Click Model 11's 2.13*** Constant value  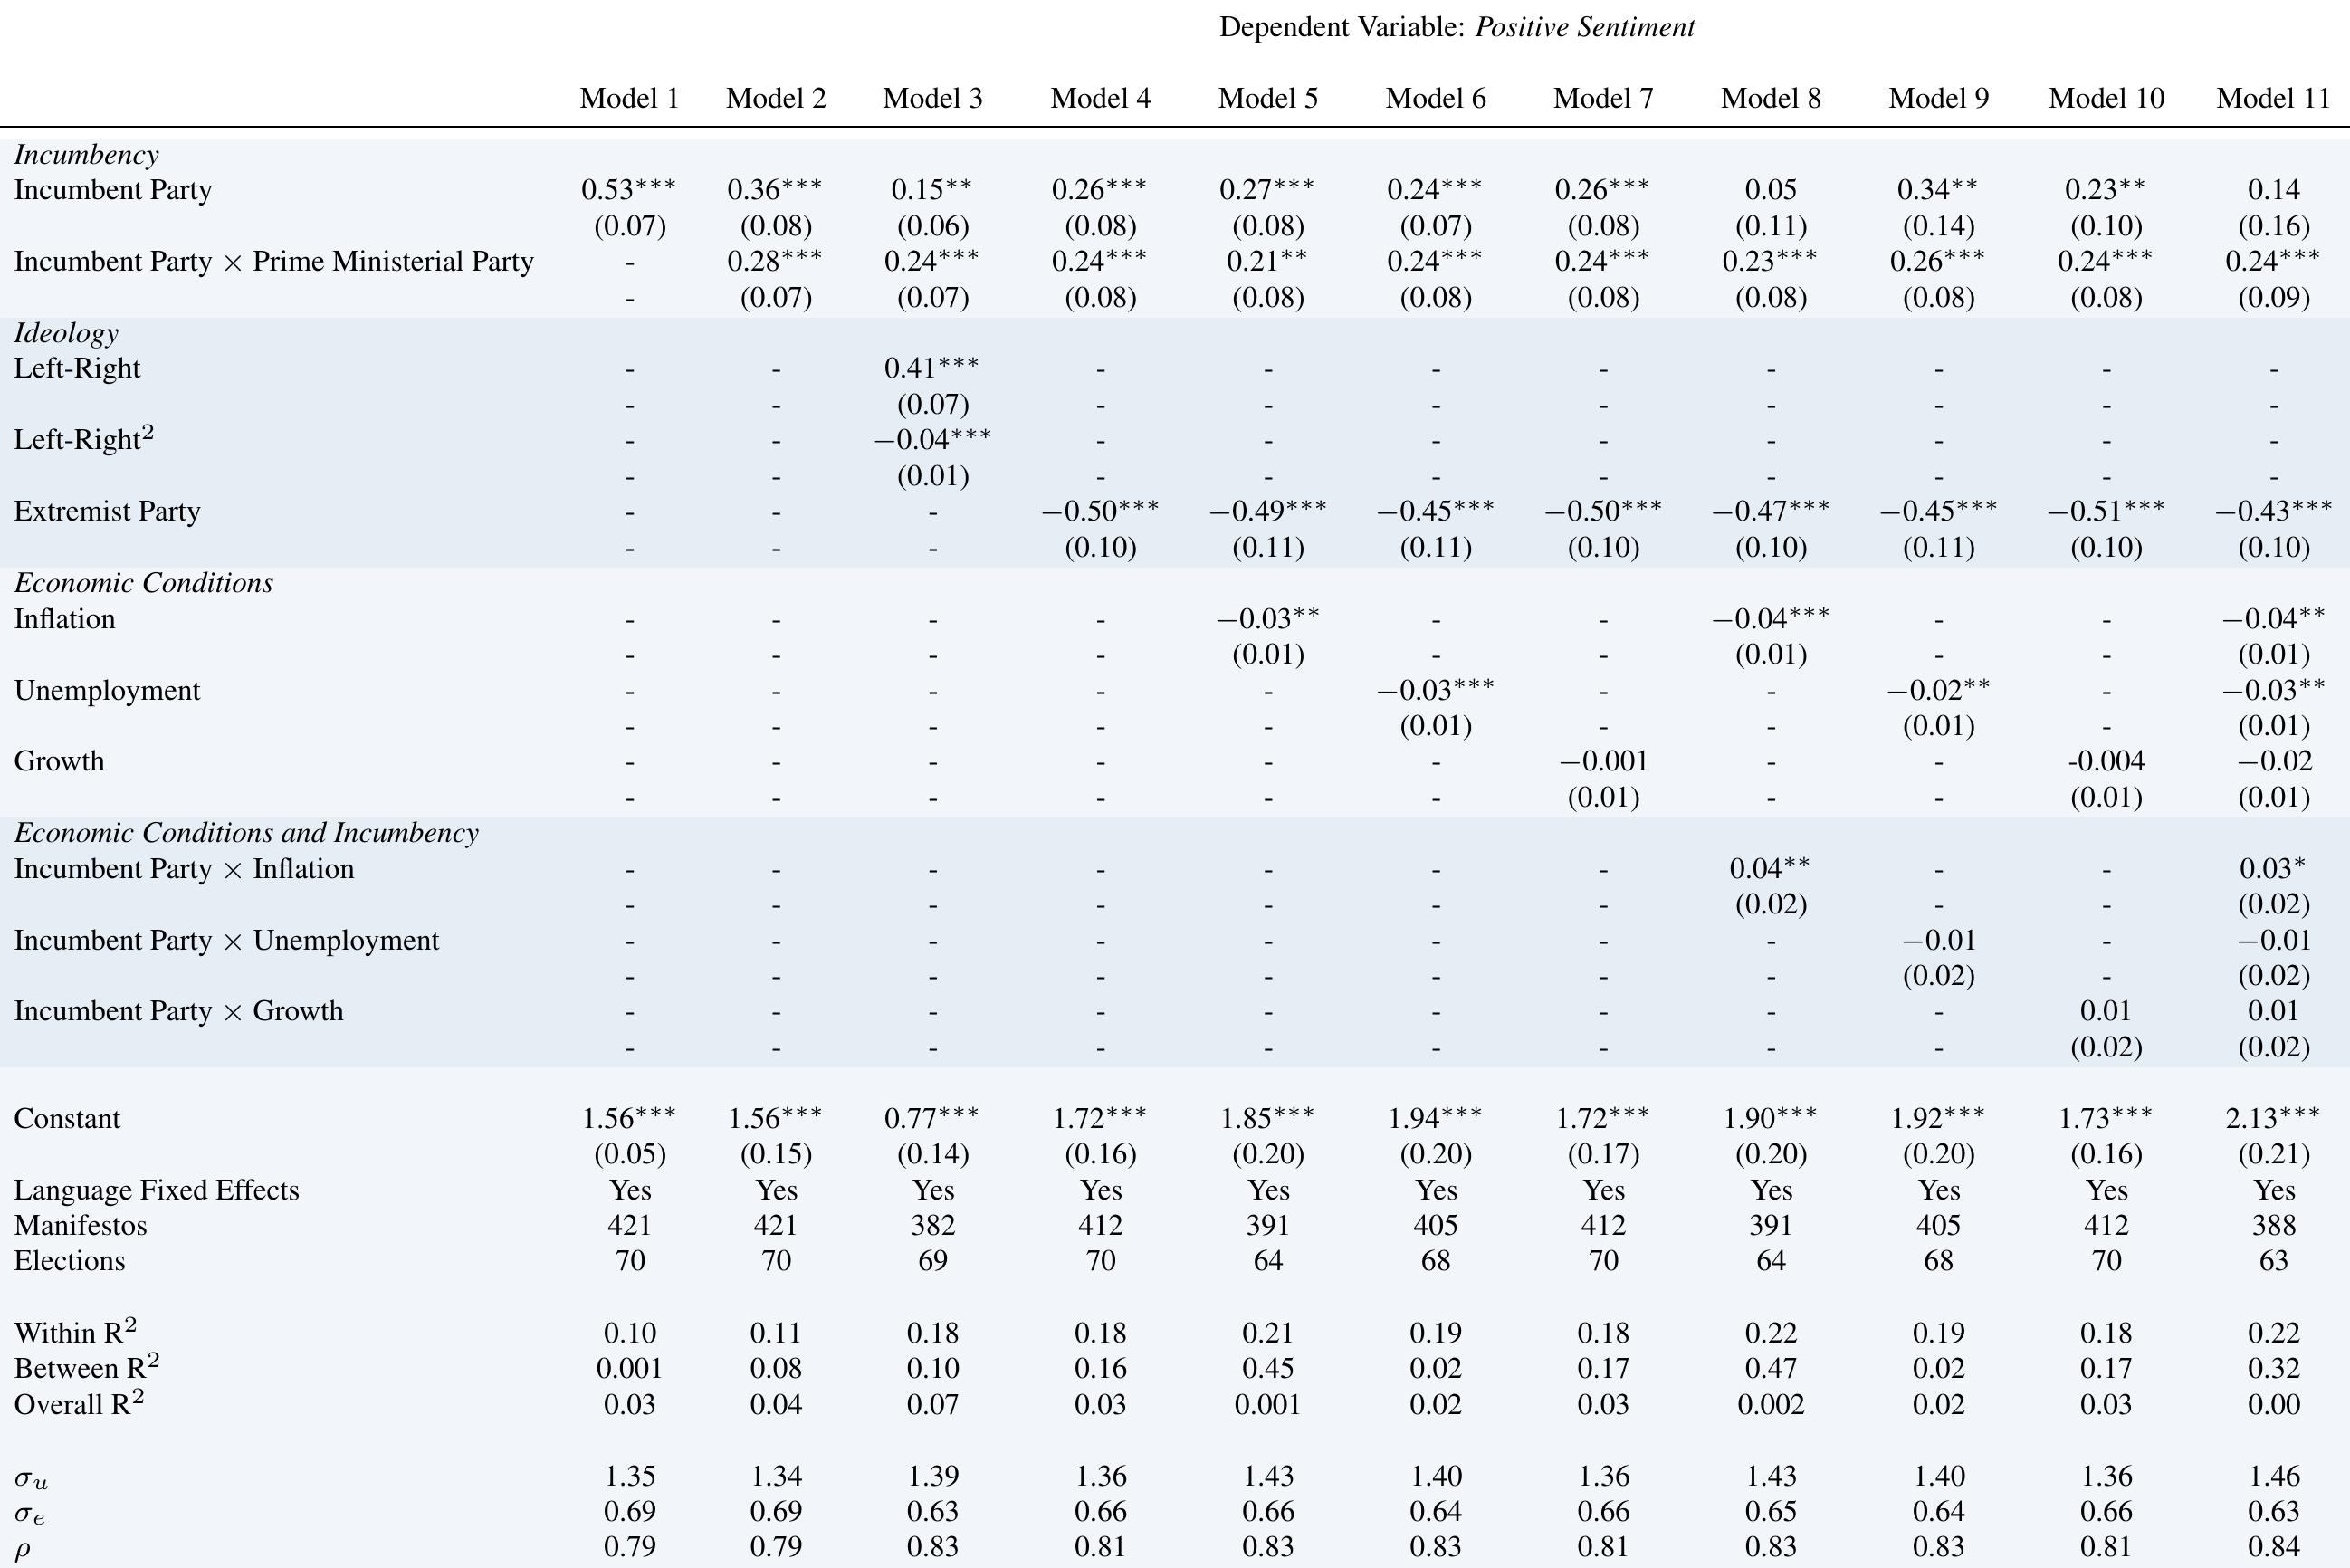click(2273, 1118)
